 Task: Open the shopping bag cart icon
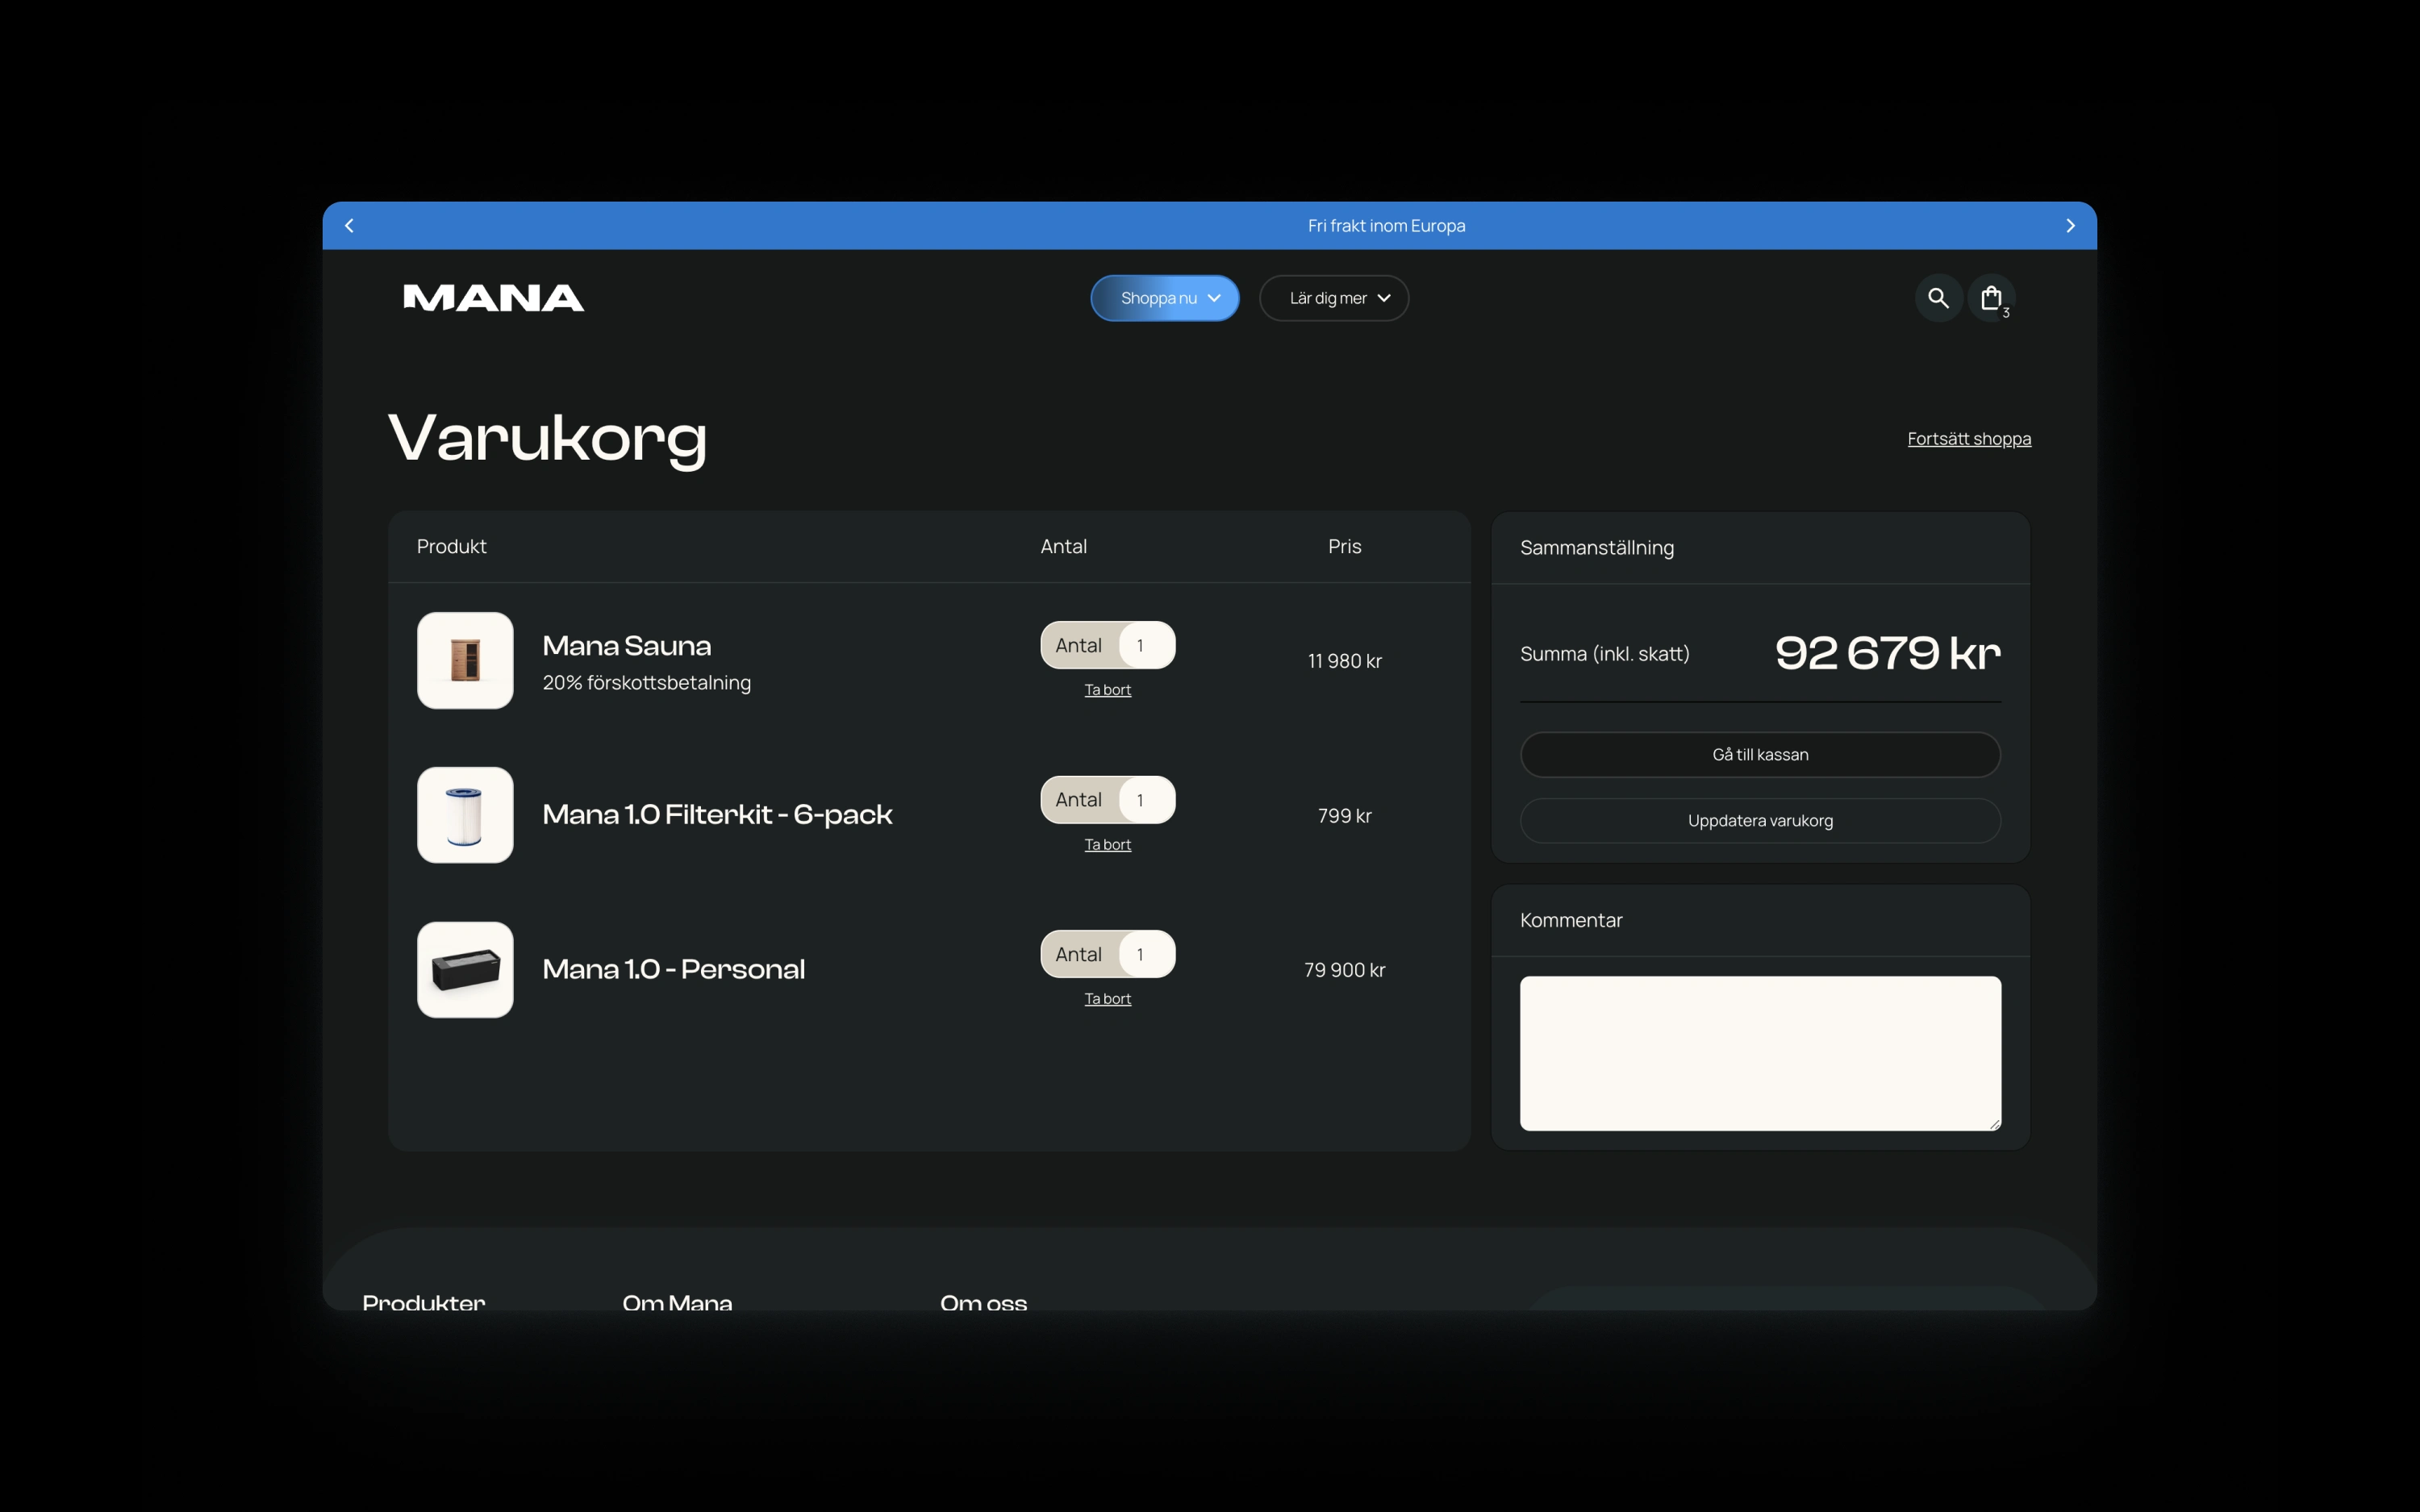tap(1991, 298)
